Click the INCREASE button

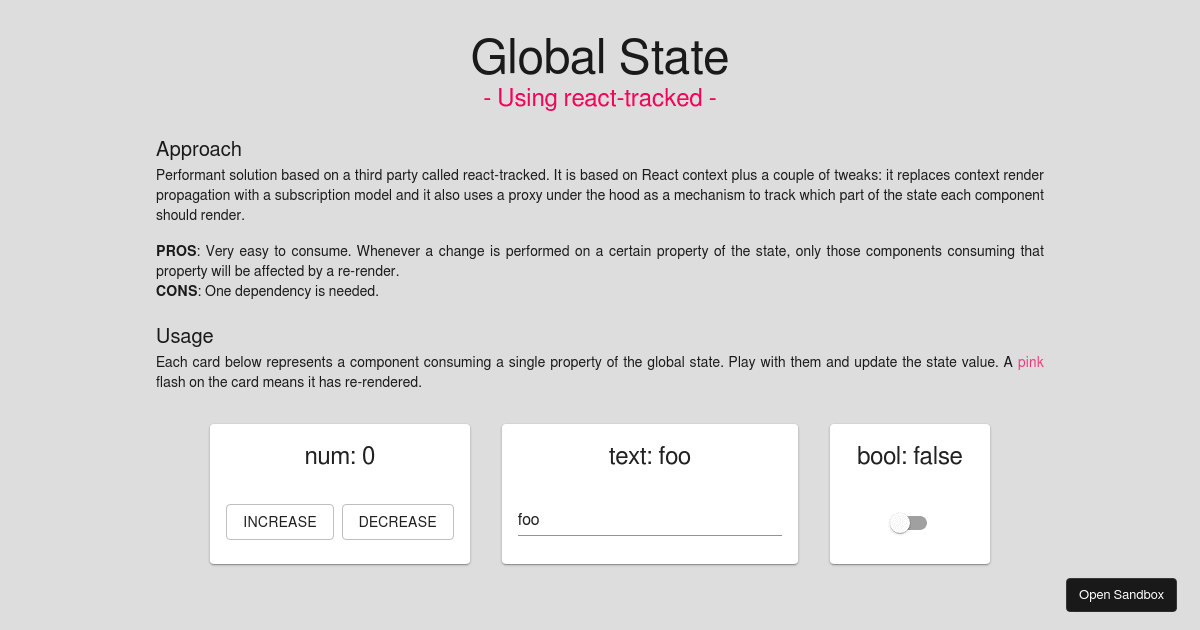click(280, 522)
